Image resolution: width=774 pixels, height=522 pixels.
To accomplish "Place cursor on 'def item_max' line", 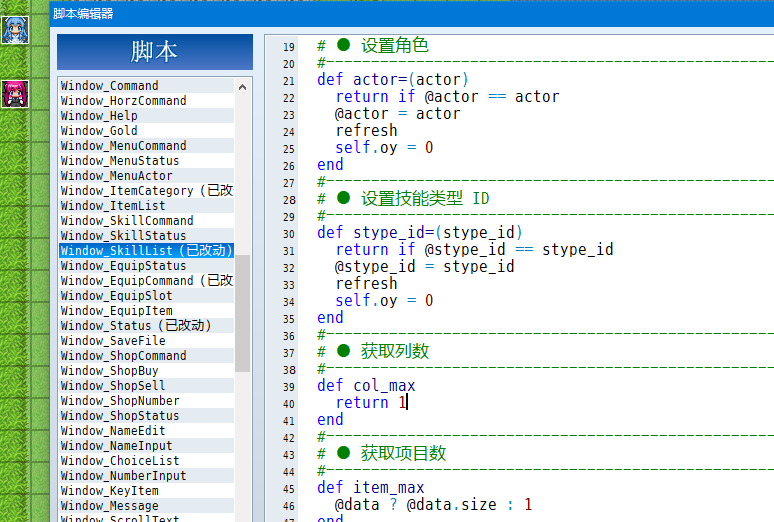I will (370, 488).
